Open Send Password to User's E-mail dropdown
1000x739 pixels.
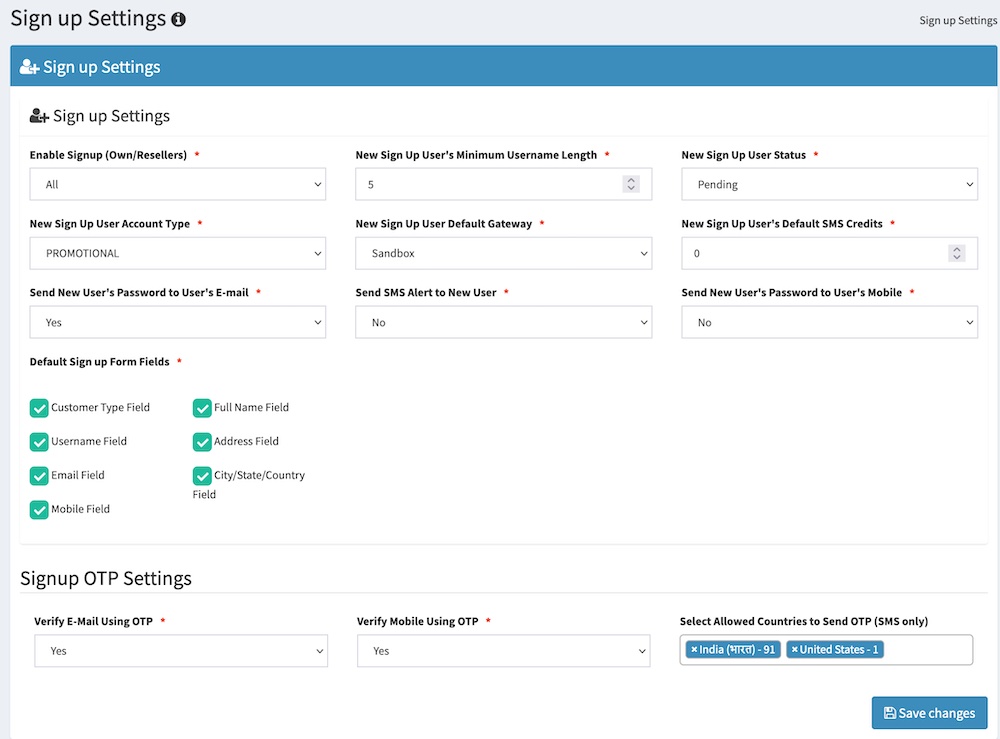point(177,322)
